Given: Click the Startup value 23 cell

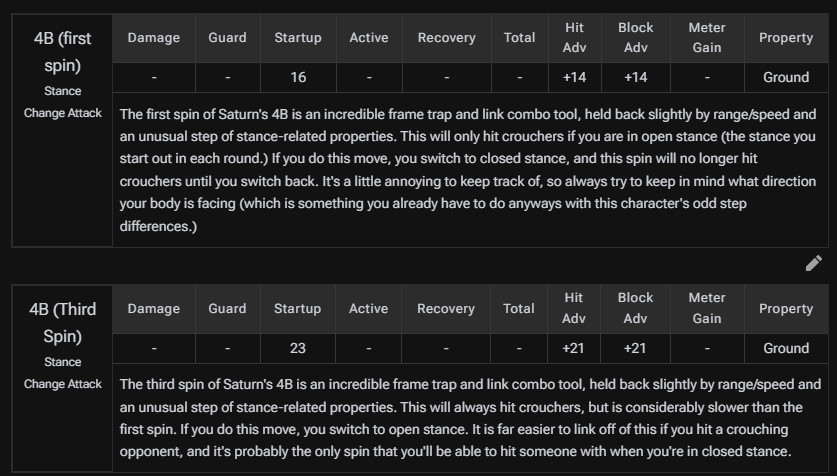Looking at the screenshot, I should point(297,348).
